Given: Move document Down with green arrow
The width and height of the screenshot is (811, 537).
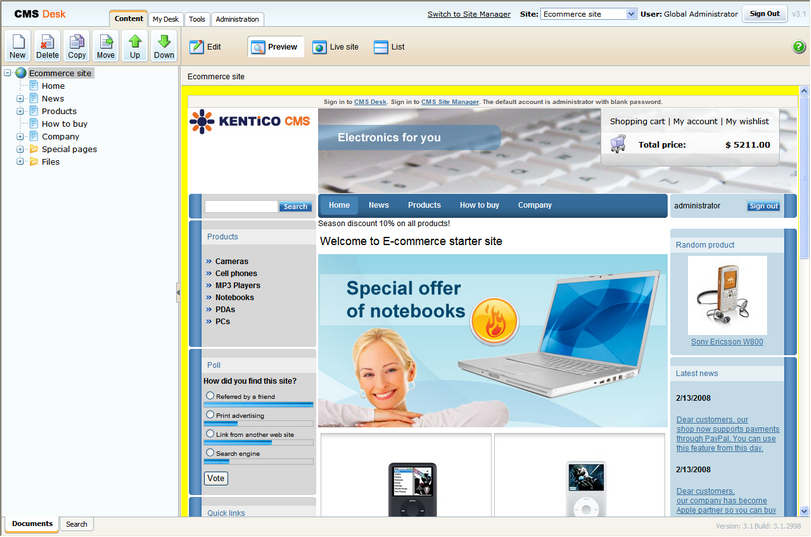Looking at the screenshot, I should [x=164, y=46].
